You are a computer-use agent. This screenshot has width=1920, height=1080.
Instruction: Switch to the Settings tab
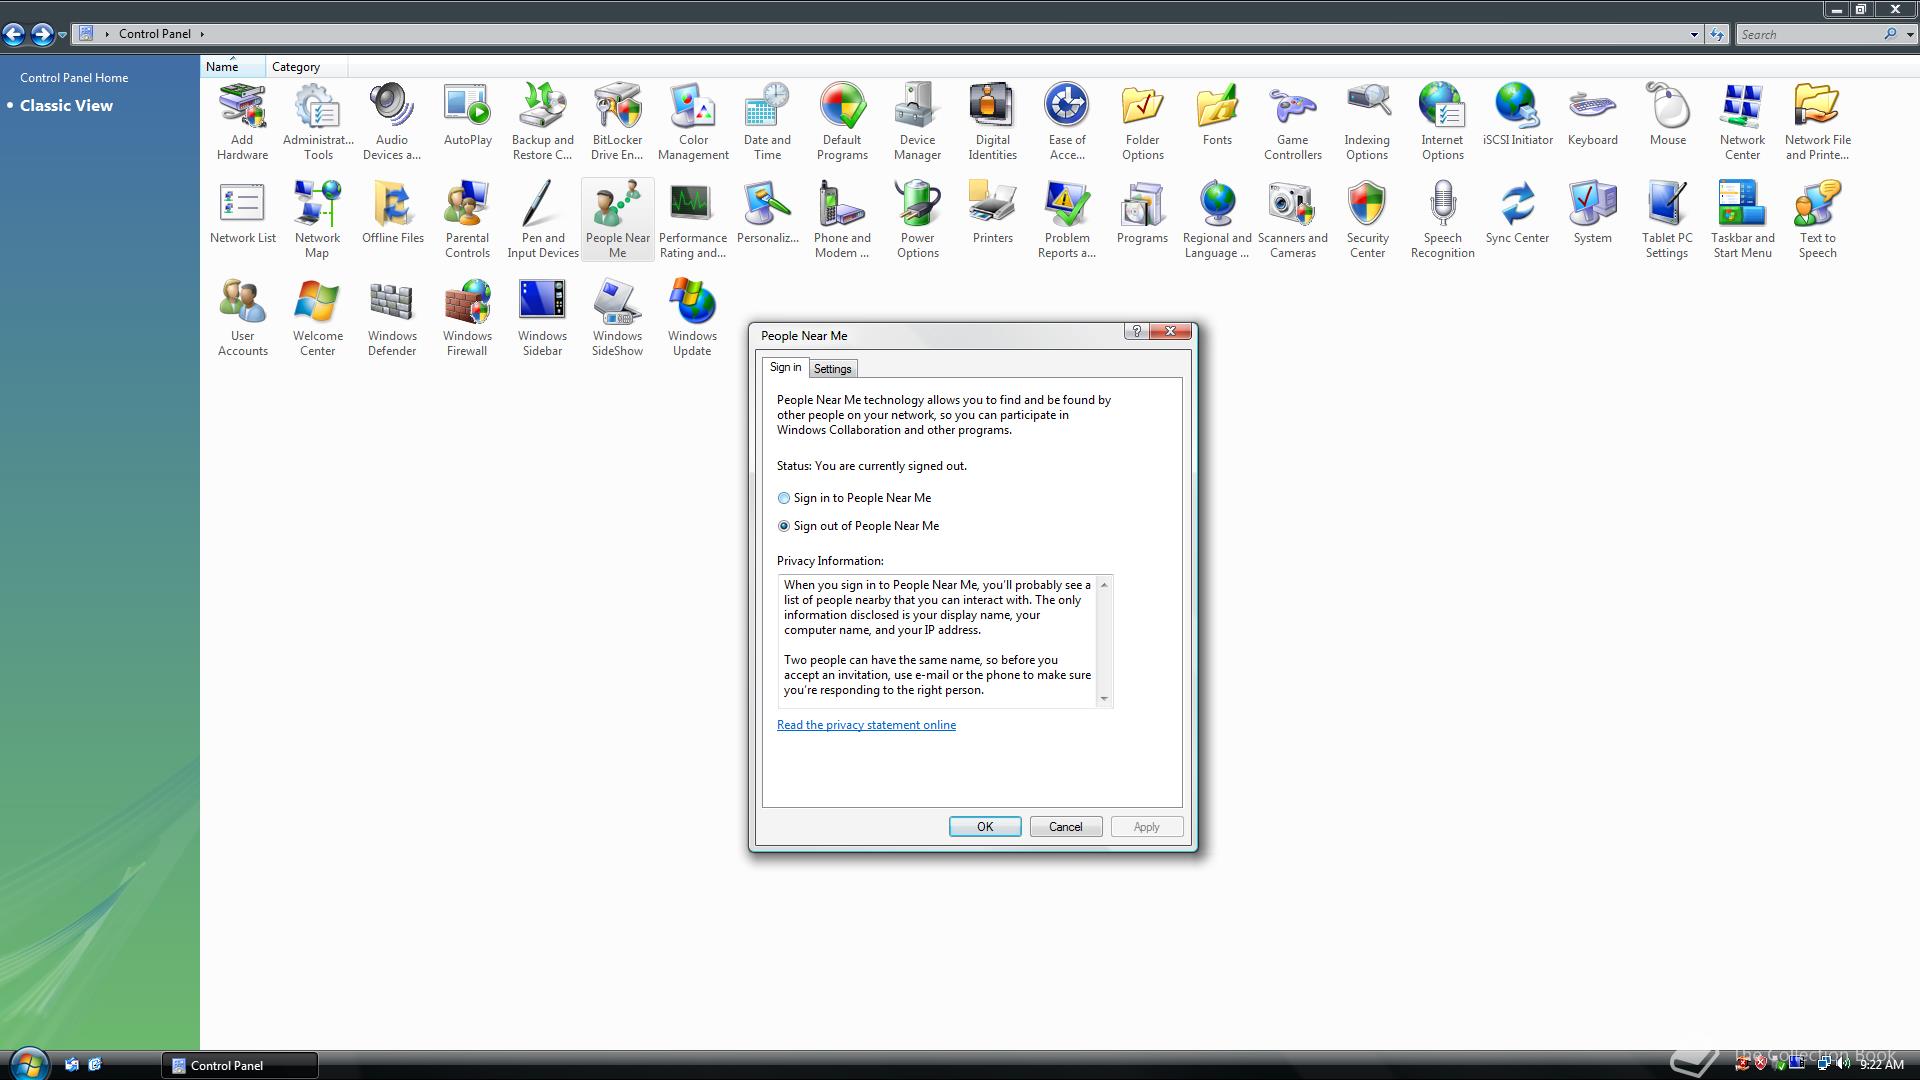(832, 369)
